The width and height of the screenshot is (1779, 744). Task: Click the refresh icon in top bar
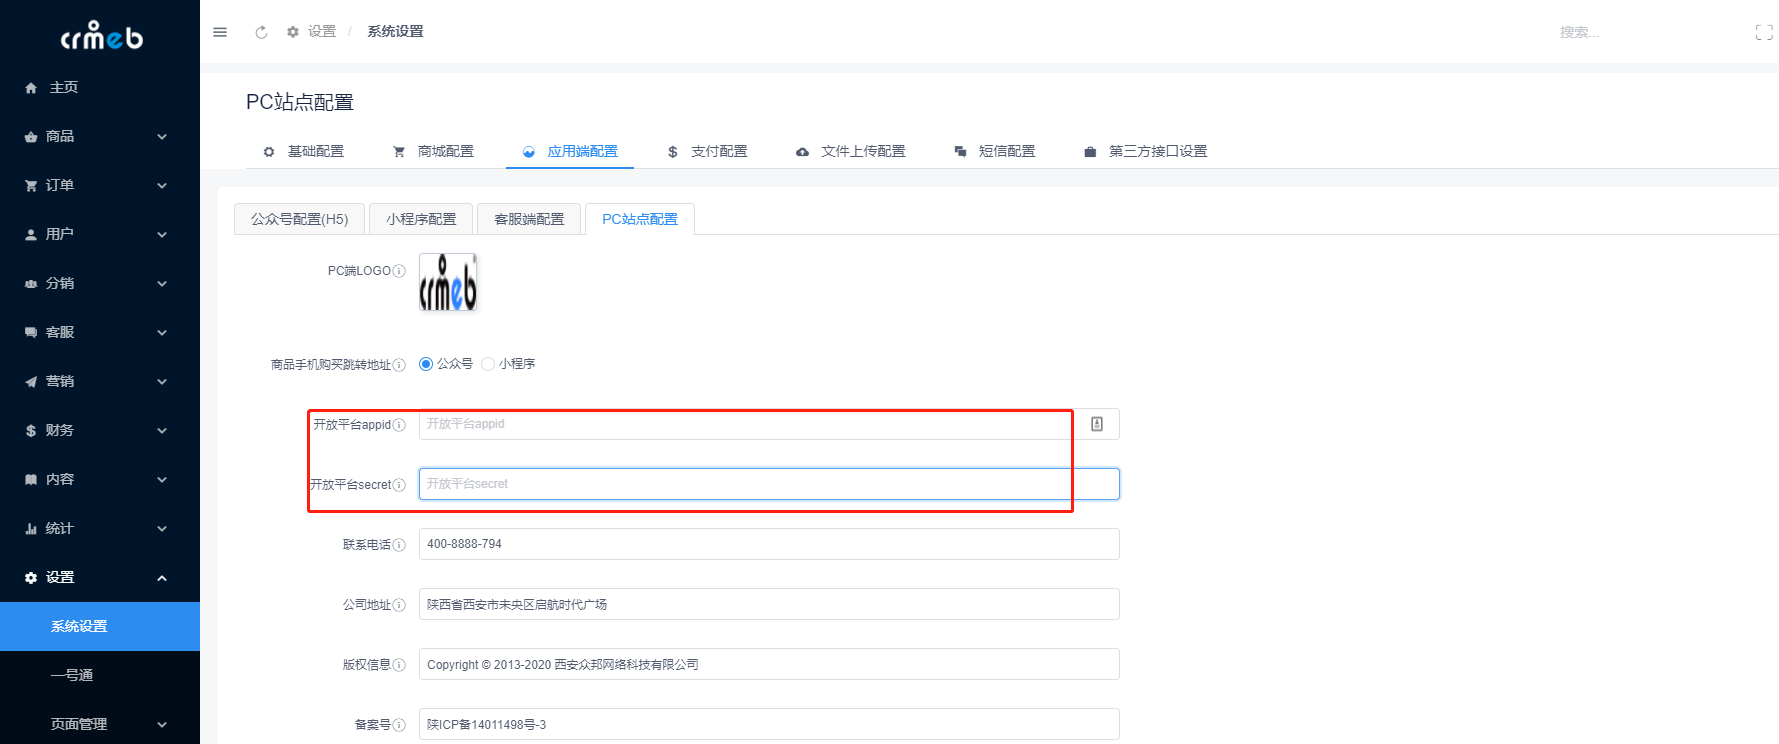pos(261,32)
